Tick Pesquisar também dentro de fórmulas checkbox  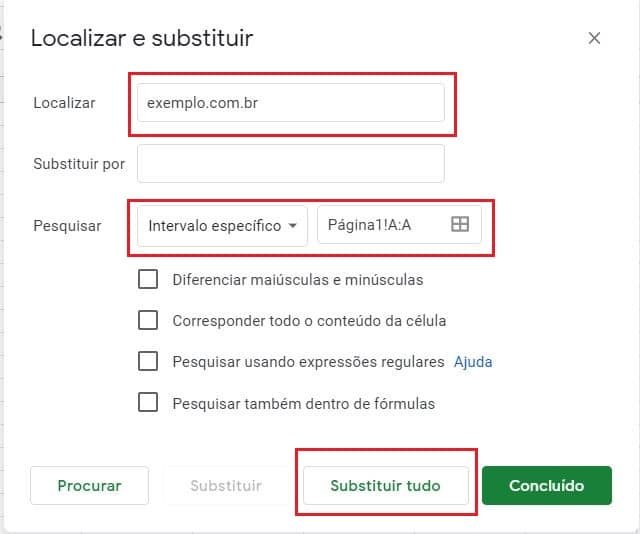tap(148, 403)
